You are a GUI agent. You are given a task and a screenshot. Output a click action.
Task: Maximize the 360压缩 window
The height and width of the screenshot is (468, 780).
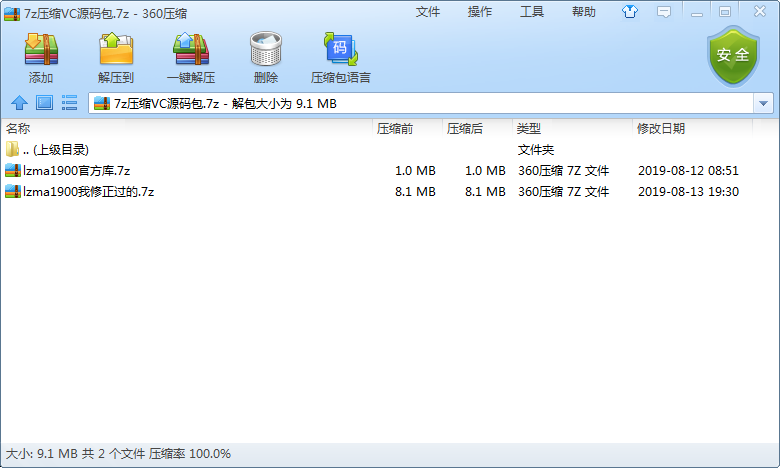[x=725, y=12]
